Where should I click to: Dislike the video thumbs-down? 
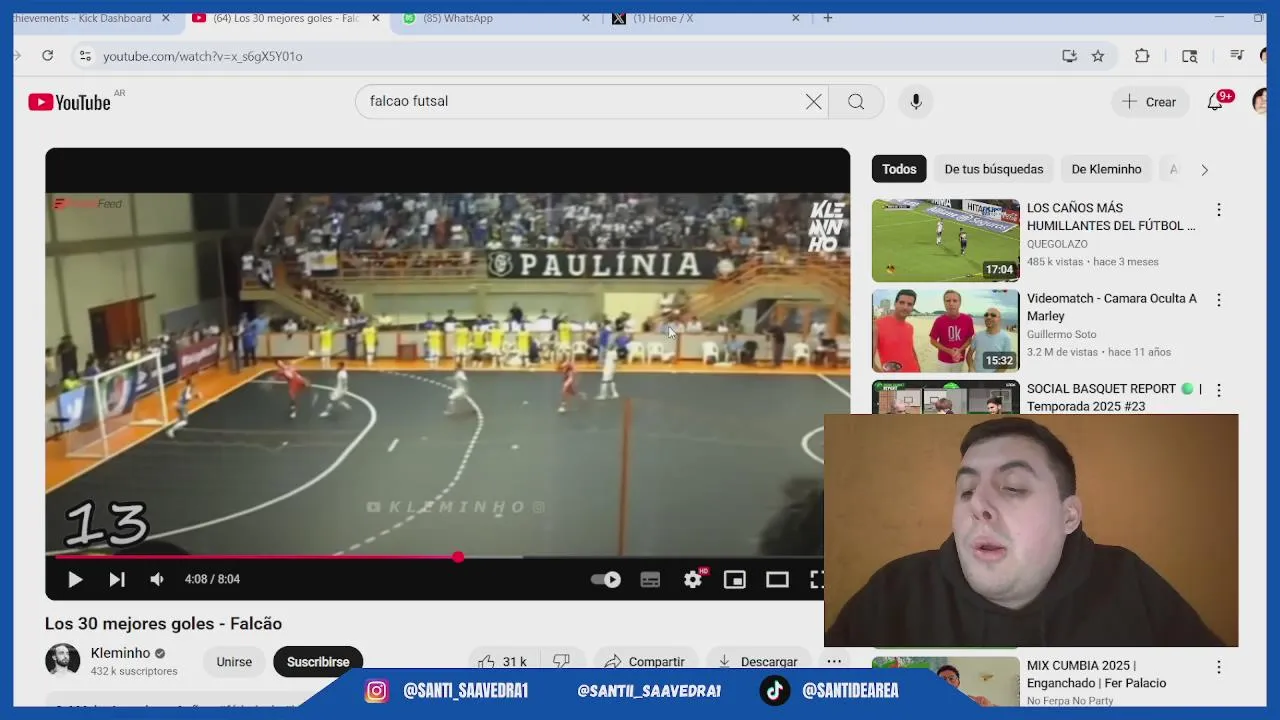point(562,662)
